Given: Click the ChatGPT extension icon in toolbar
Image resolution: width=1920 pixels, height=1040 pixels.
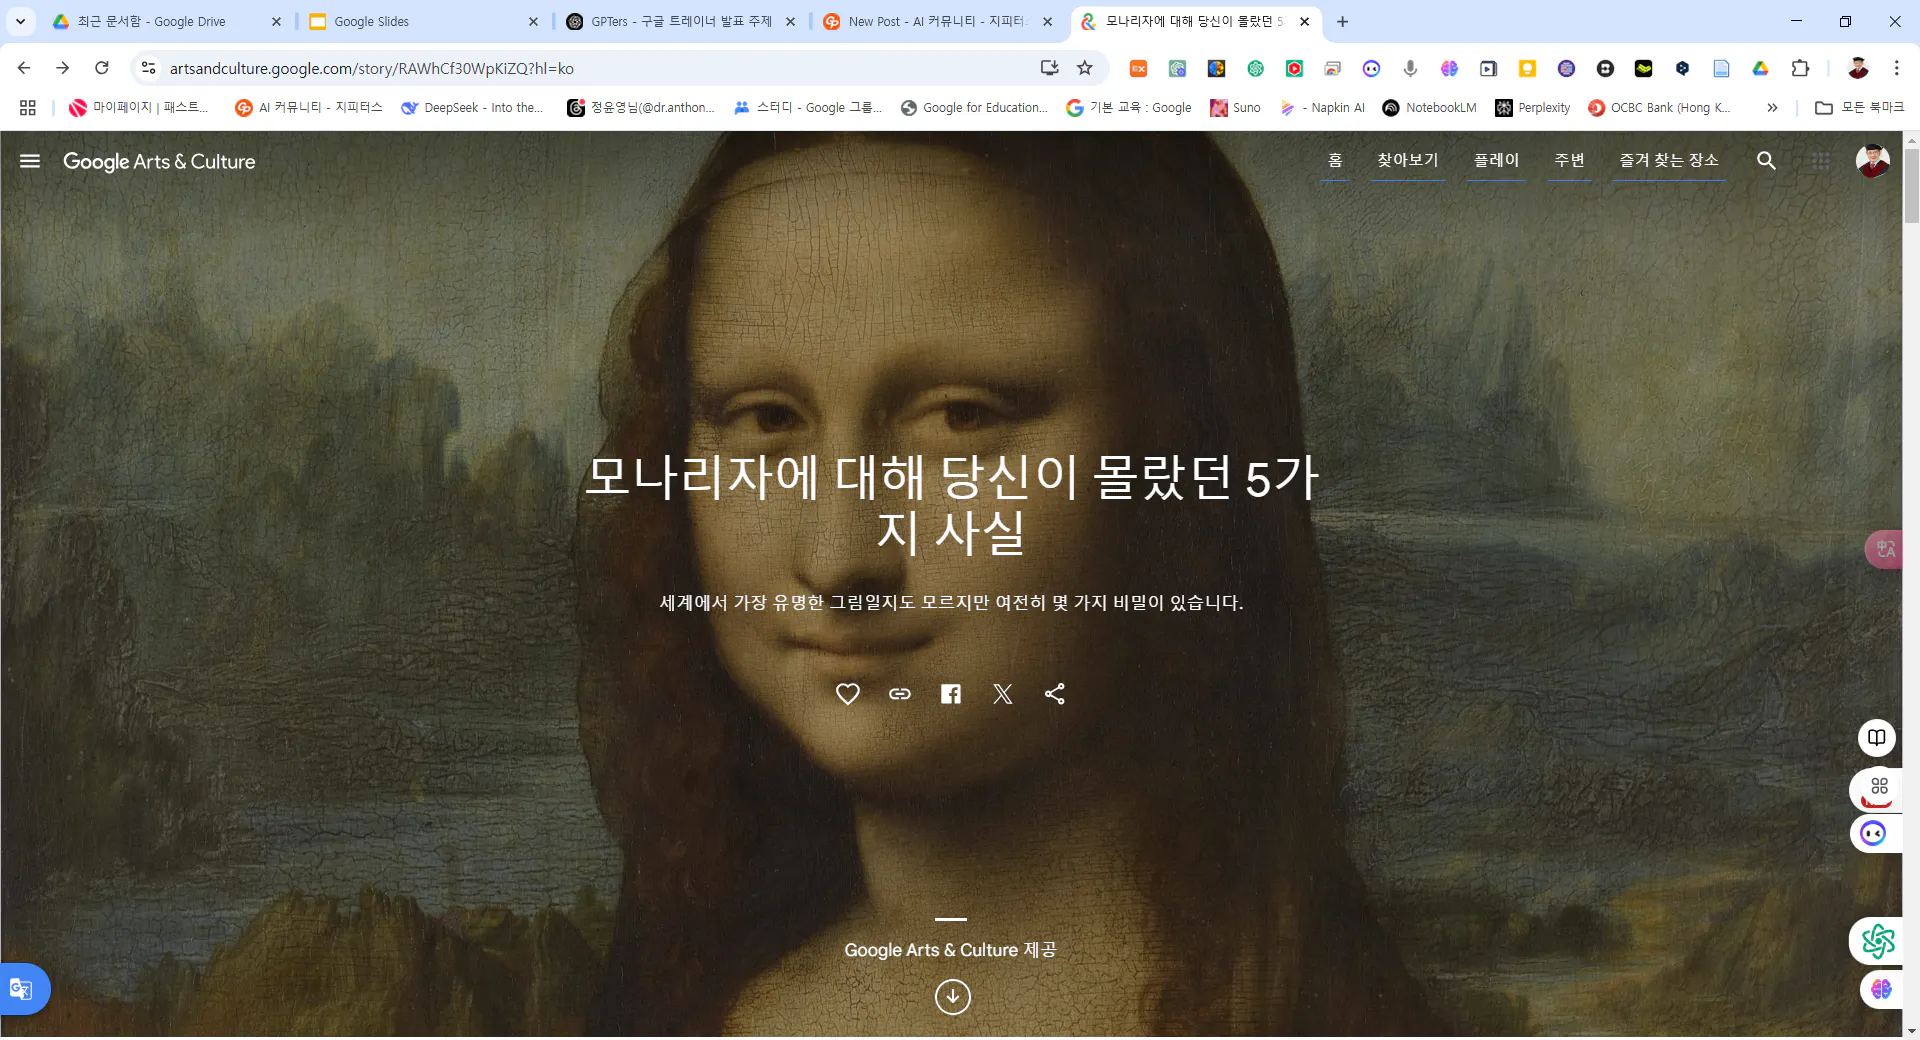Looking at the screenshot, I should tap(1255, 68).
